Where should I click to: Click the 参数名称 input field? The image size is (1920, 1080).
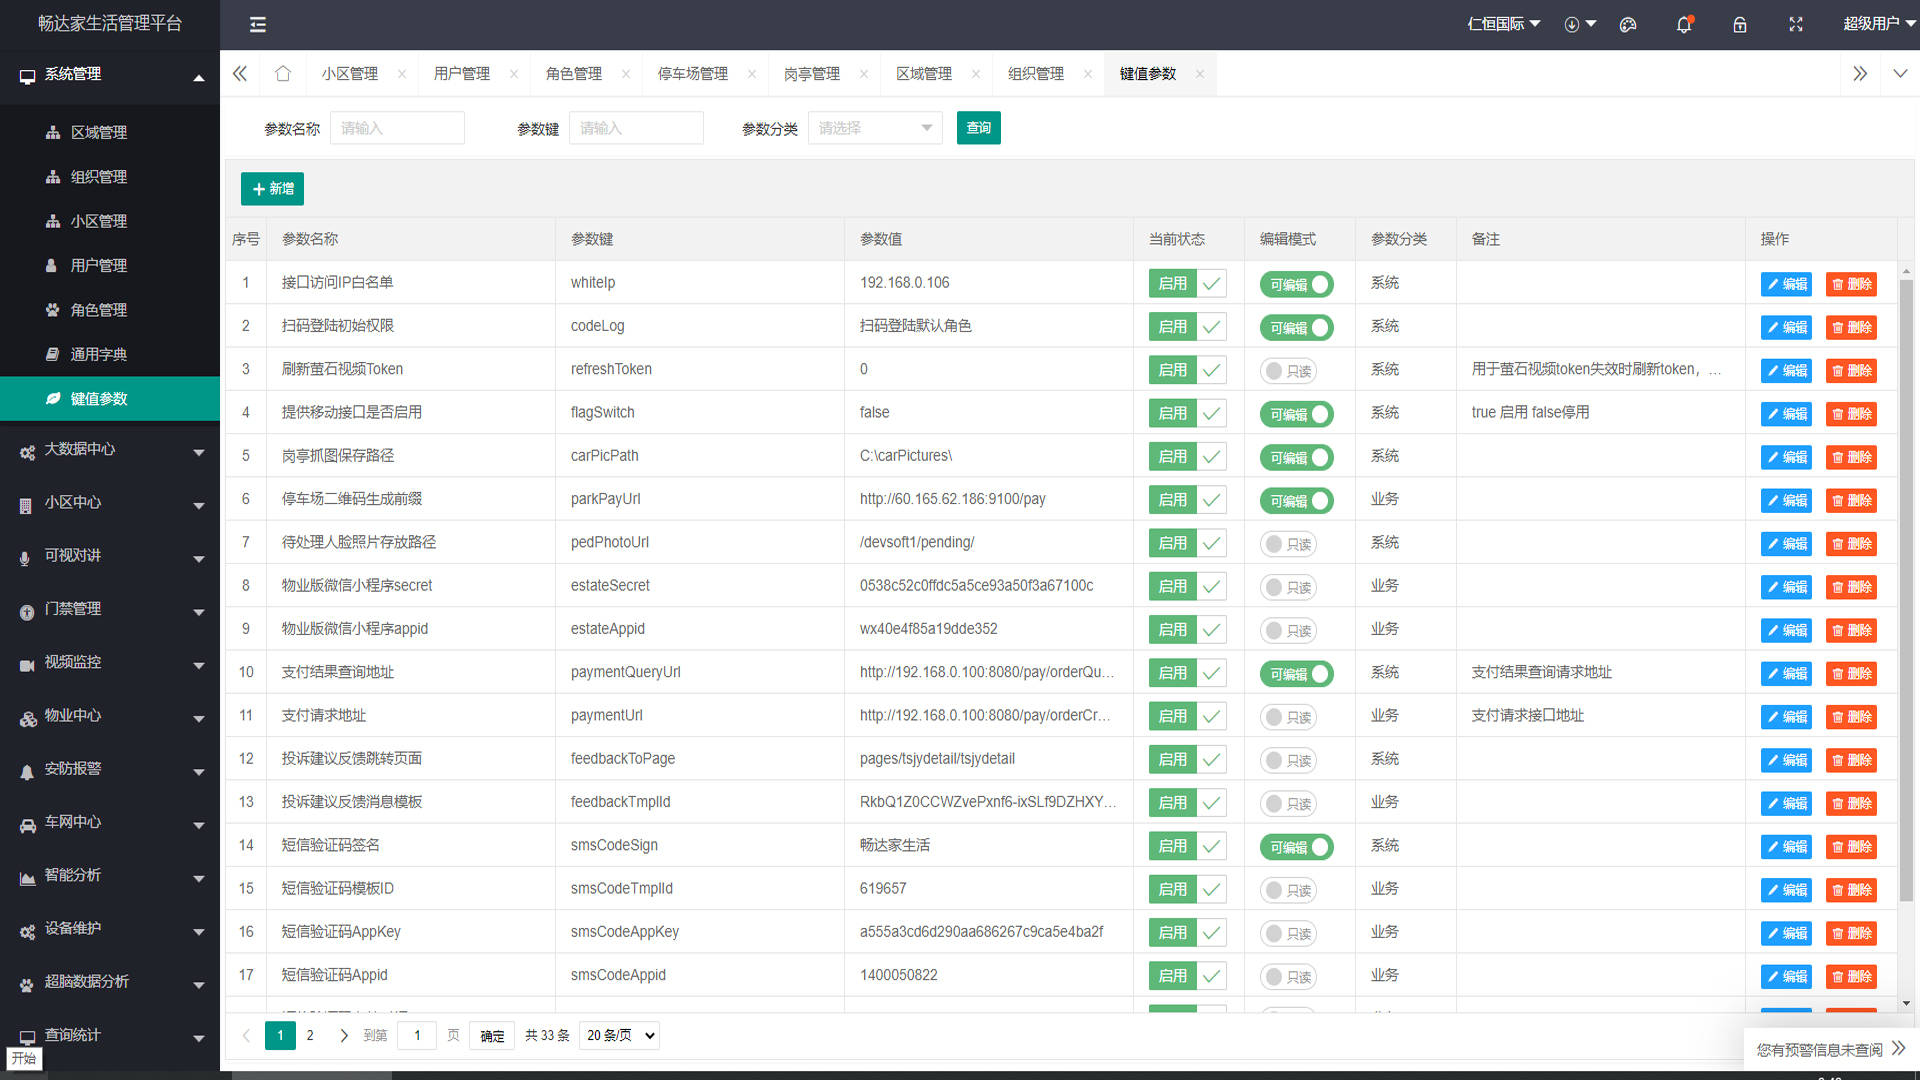pyautogui.click(x=397, y=128)
